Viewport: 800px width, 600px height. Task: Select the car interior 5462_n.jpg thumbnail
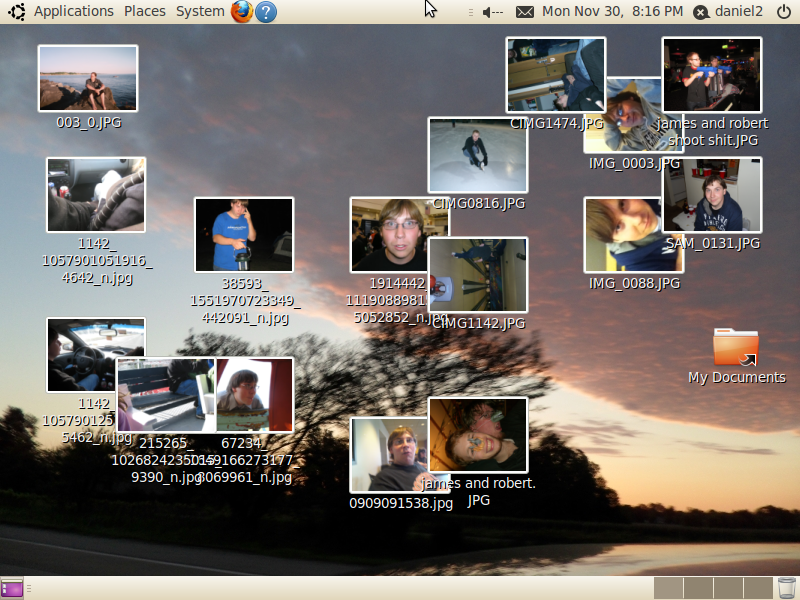[x=82, y=355]
